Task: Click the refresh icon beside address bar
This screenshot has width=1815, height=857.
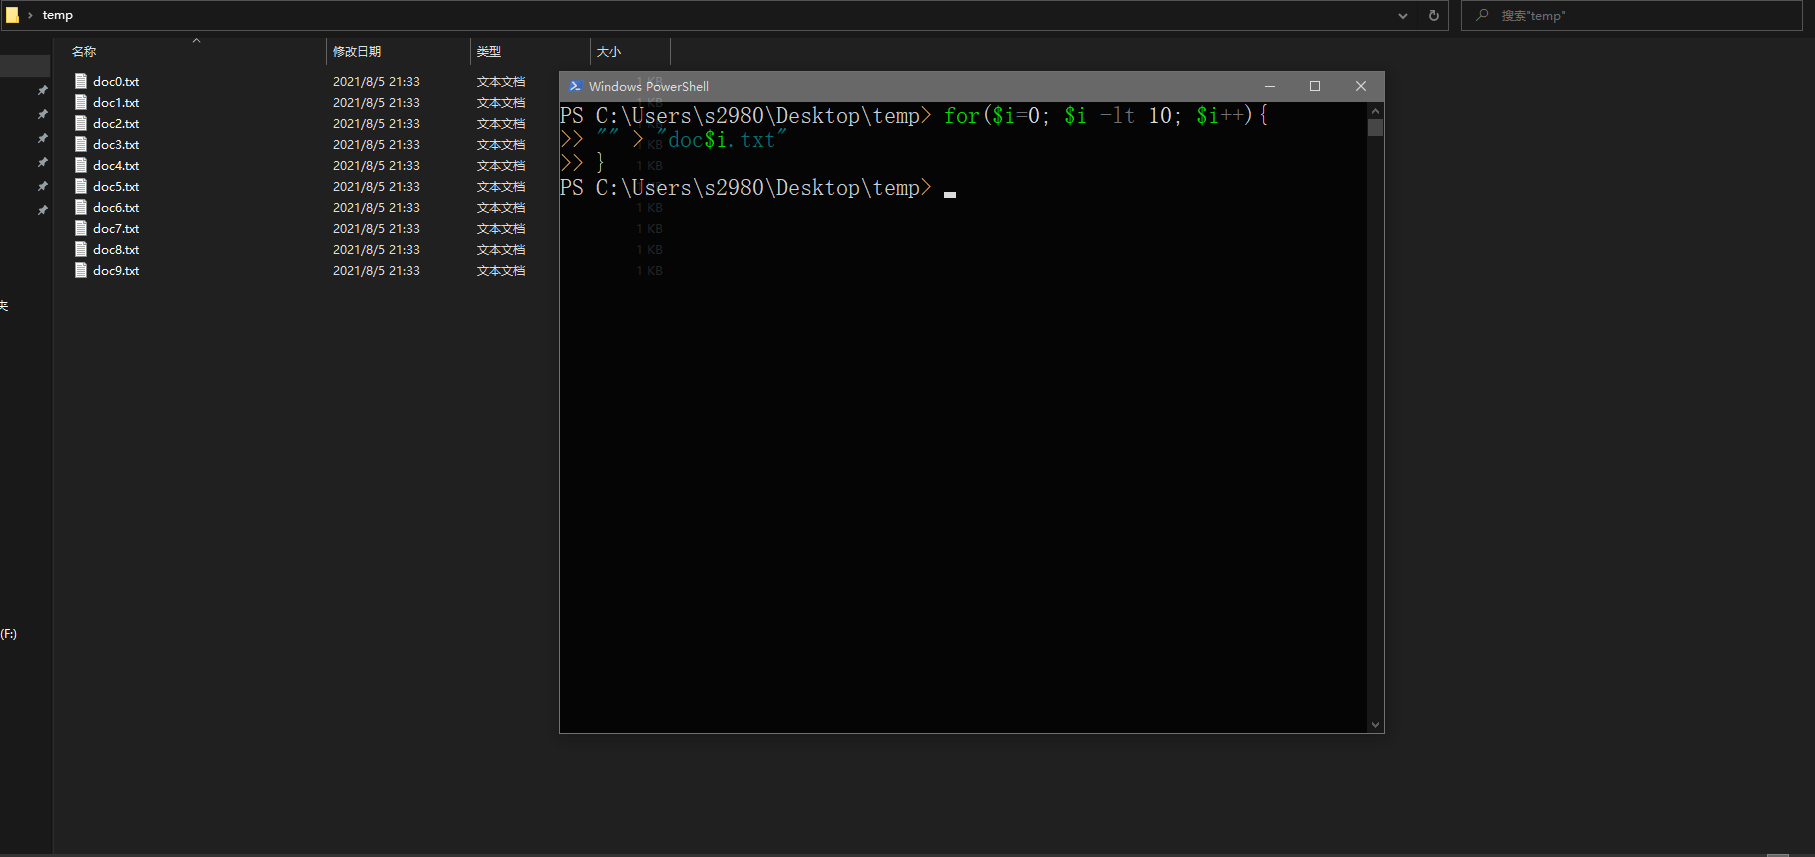Action: (x=1433, y=15)
